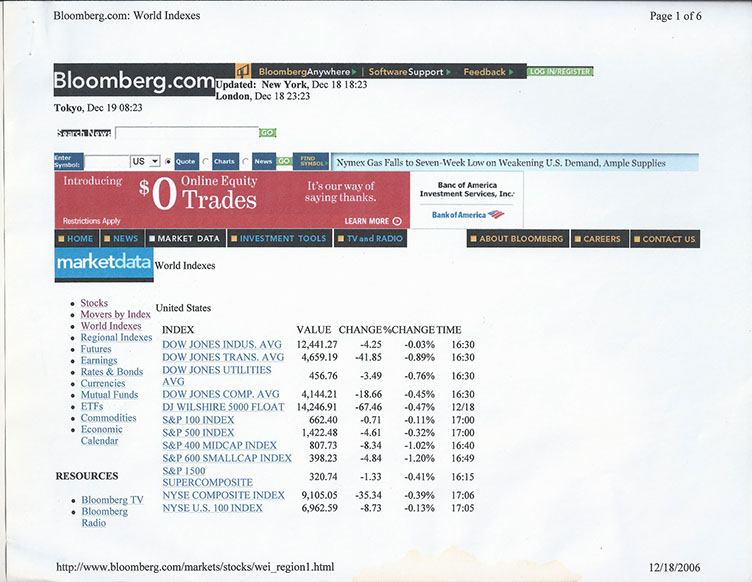Image resolution: width=752 pixels, height=582 pixels.
Task: Open the Economic Calendar link
Action: pos(101,435)
